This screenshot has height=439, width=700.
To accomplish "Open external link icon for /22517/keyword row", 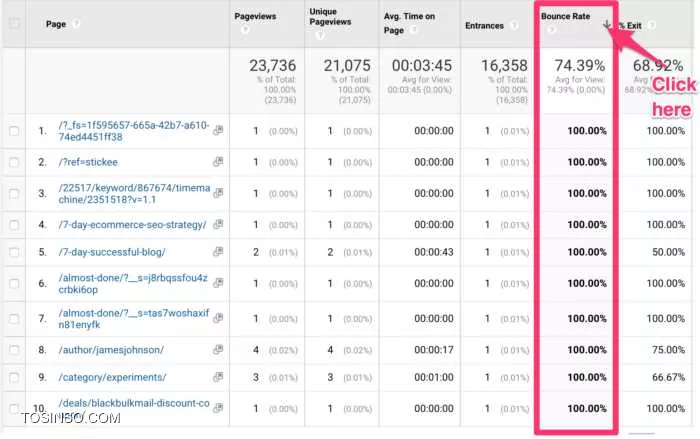I will pos(218,192).
